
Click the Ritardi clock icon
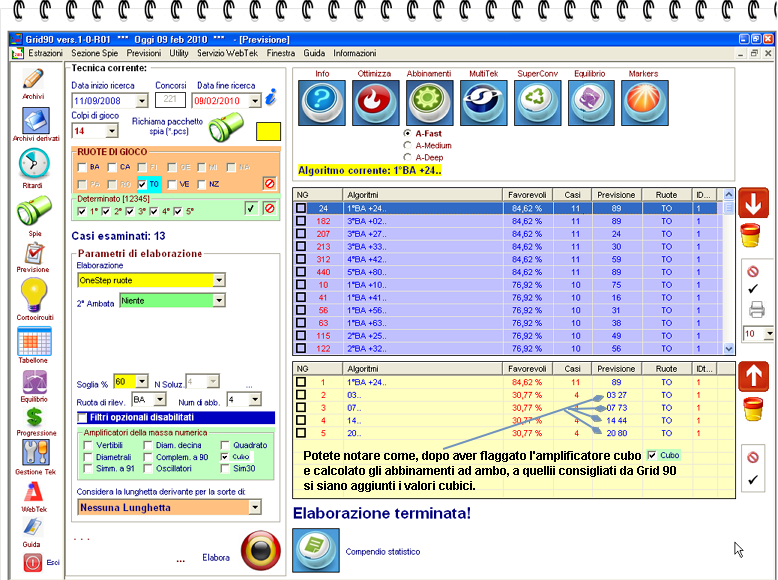33,164
